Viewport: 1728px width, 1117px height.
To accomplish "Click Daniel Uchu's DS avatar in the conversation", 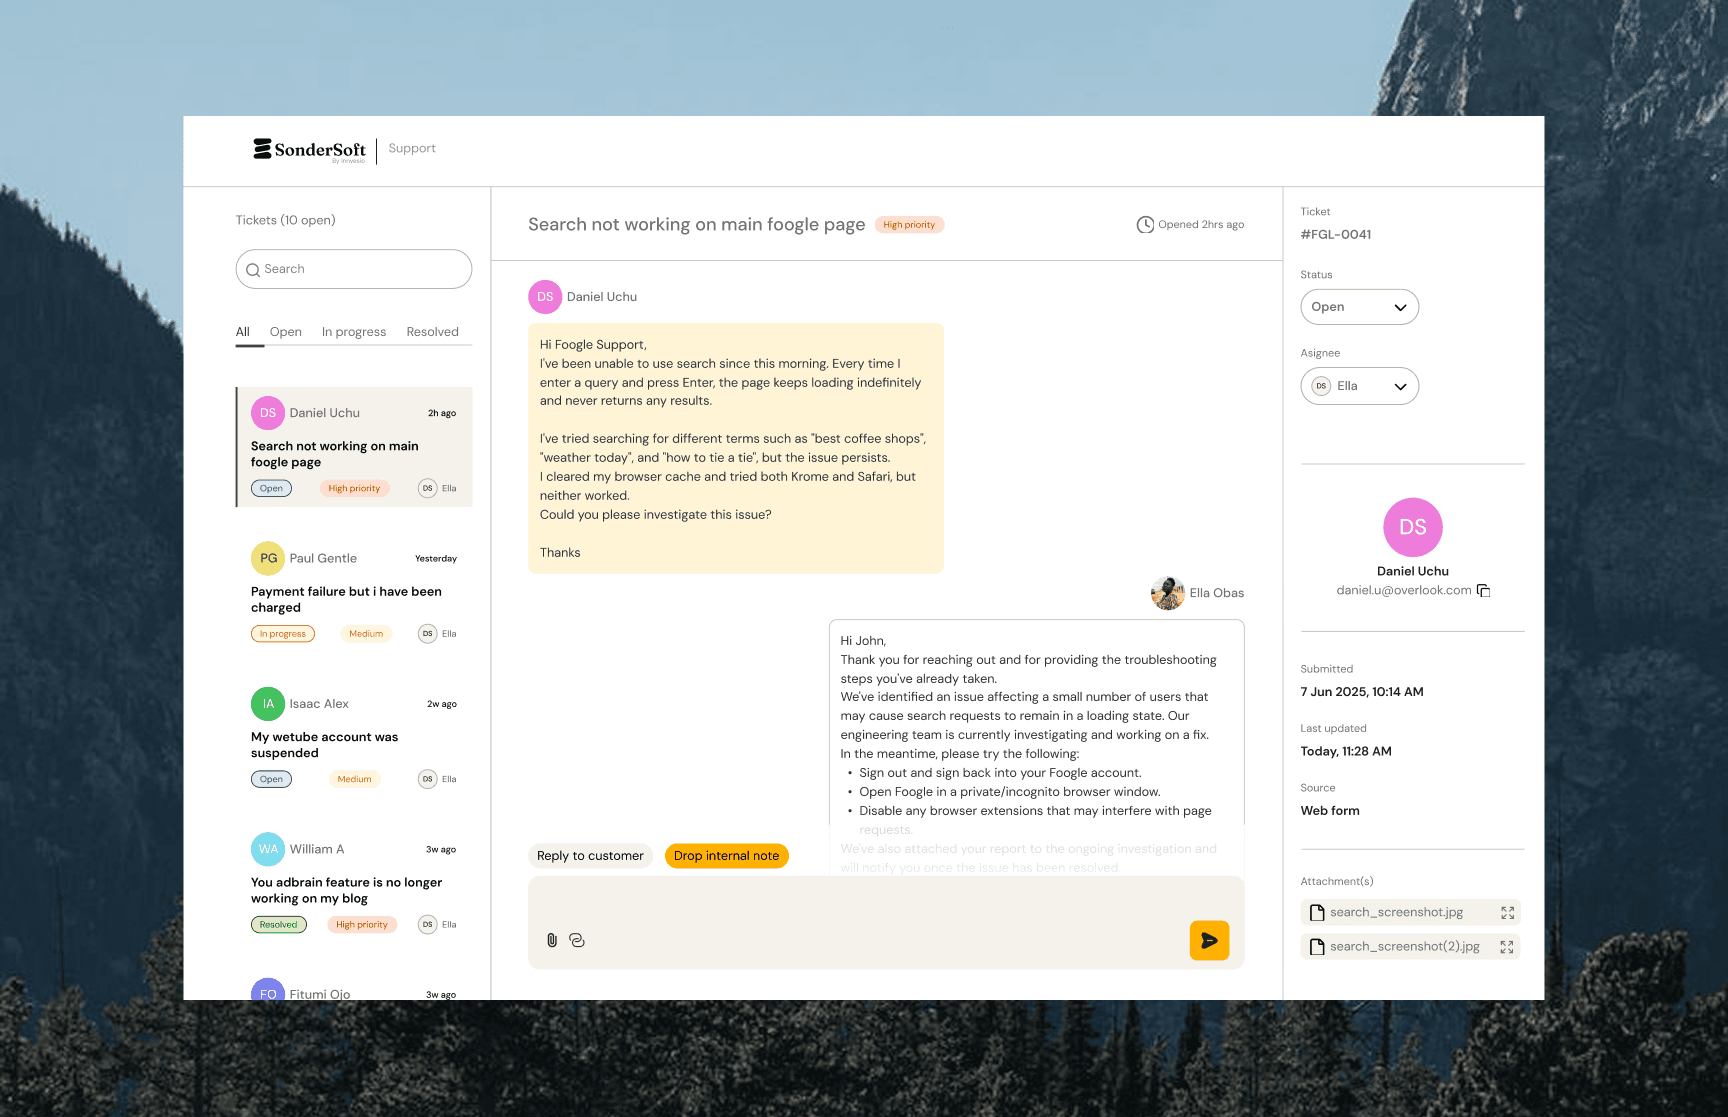I will 545,297.
